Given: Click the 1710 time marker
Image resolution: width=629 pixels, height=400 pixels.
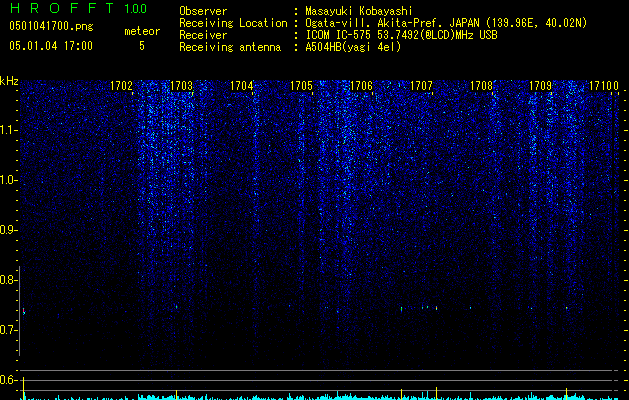Looking at the screenshot, I should (601, 86).
